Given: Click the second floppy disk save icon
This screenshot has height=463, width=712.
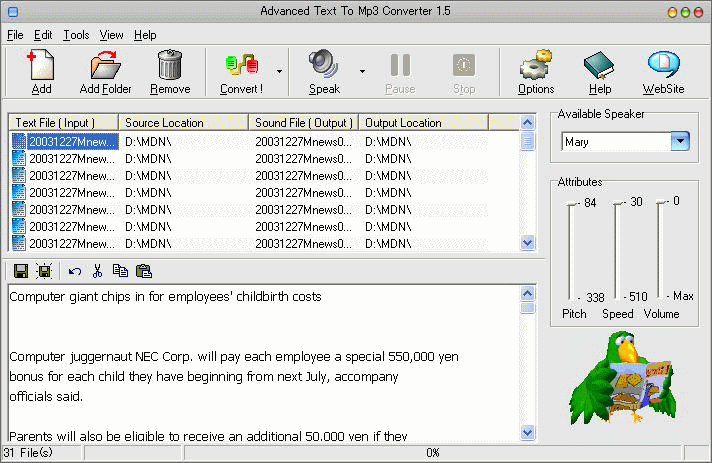Looking at the screenshot, I should (44, 271).
